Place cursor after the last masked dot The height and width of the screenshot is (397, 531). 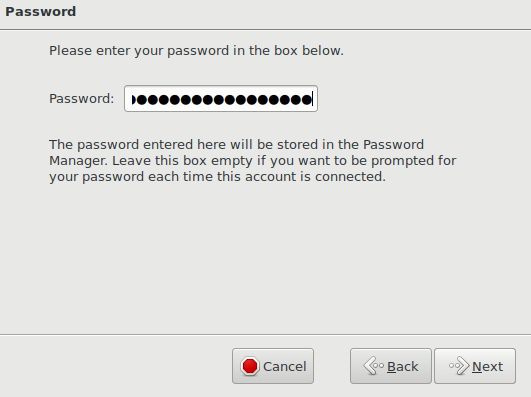314,100
